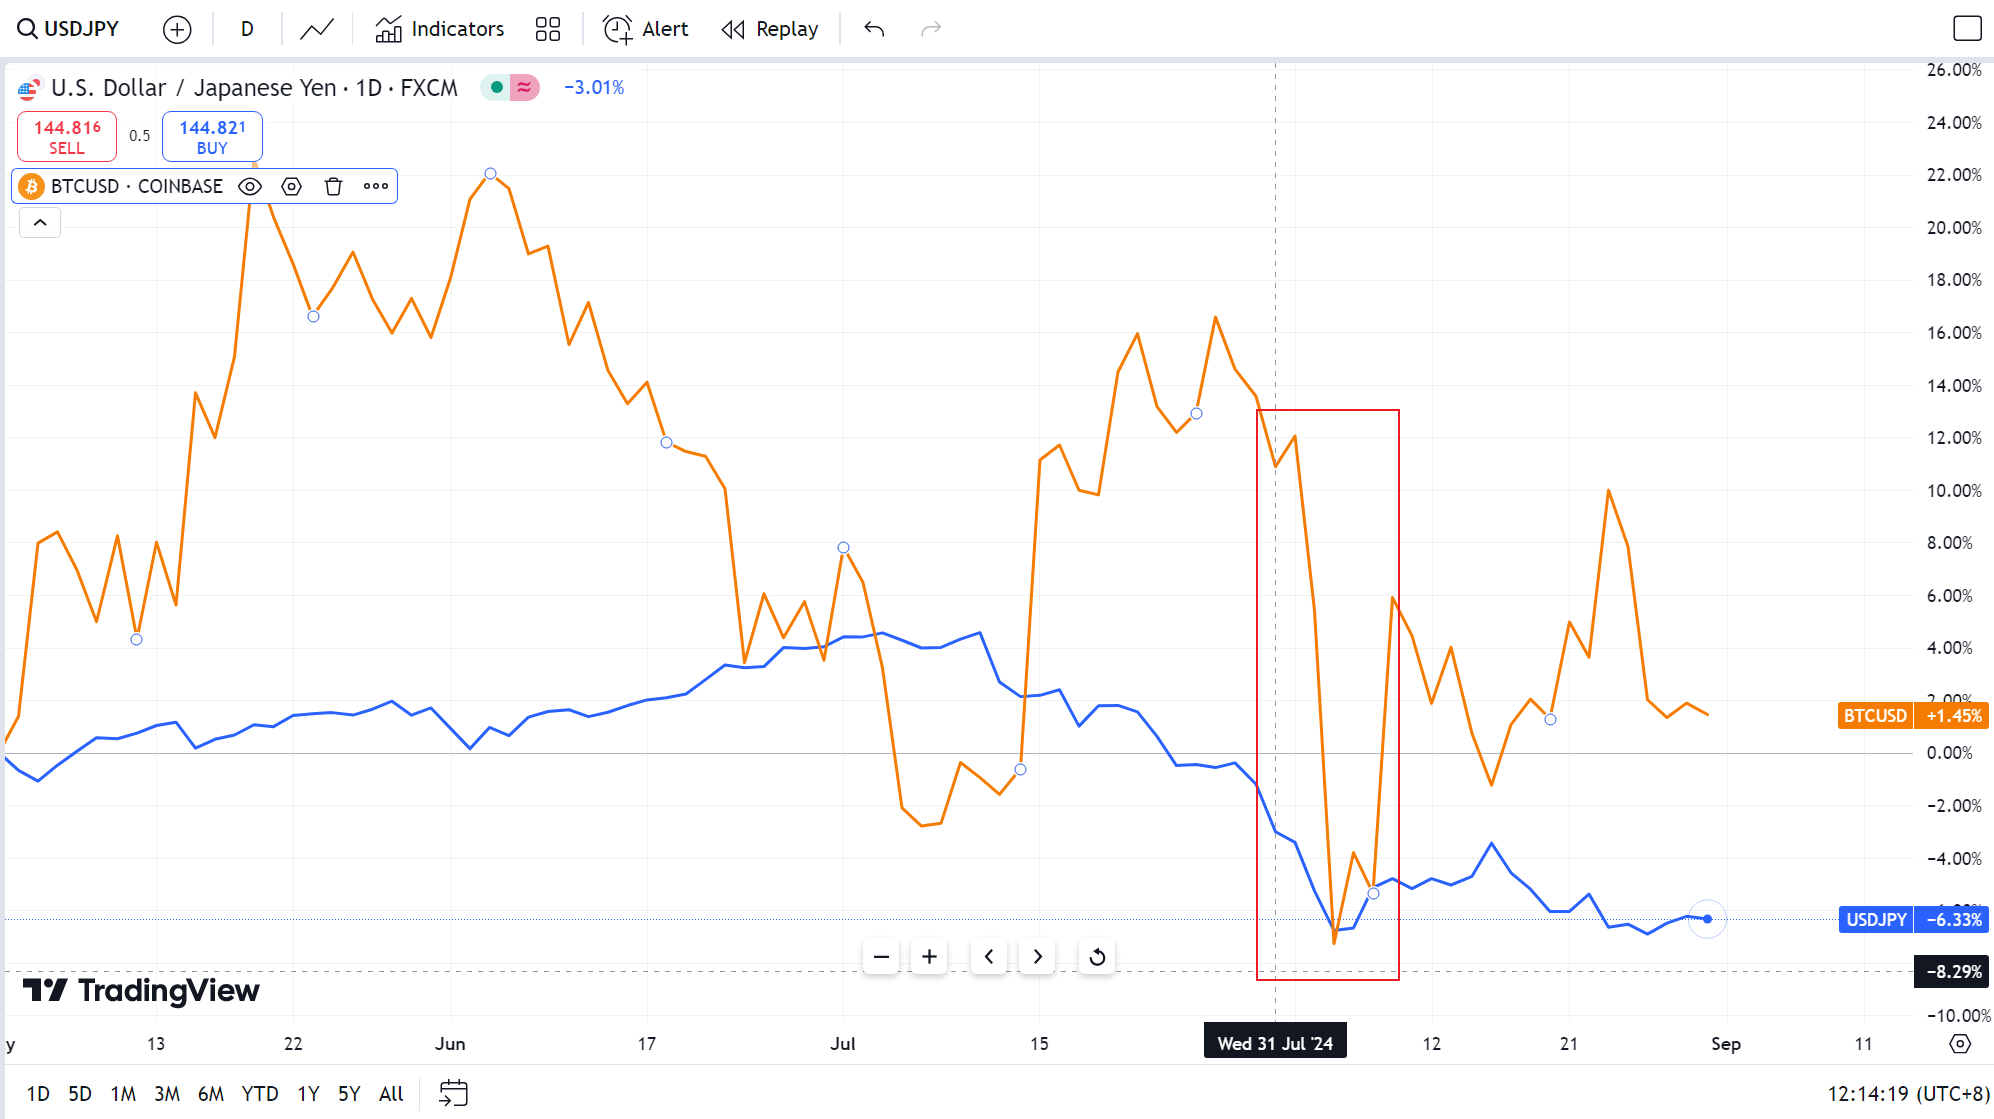This screenshot has width=1994, height=1119.
Task: Toggle BTCUSD series visibility eye icon
Action: (250, 186)
